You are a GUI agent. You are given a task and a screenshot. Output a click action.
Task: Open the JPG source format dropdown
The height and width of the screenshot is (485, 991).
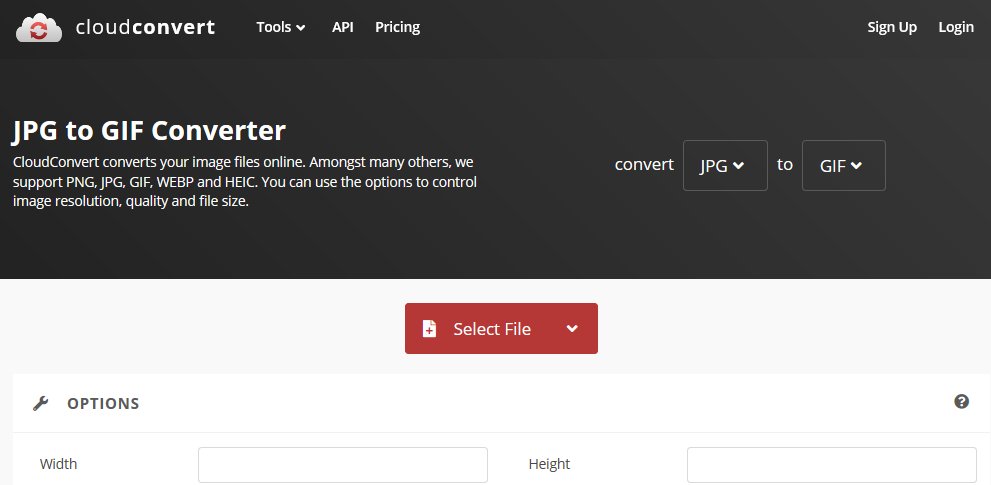(x=725, y=166)
